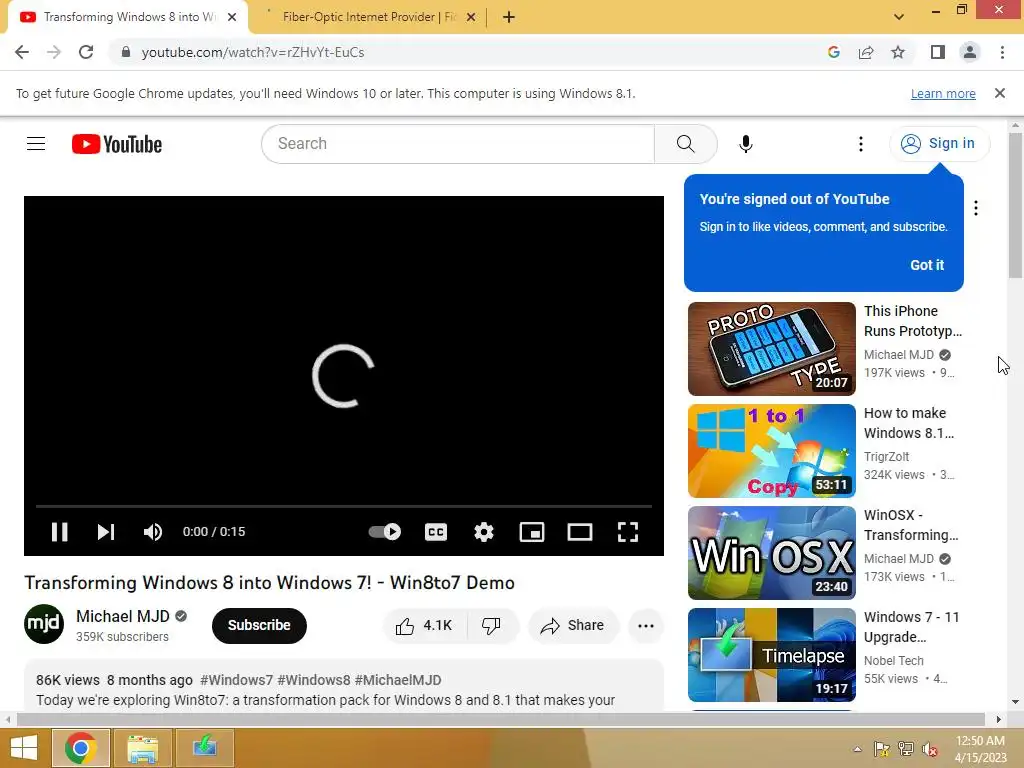Dislike the video with thumbs down
The width and height of the screenshot is (1024, 768).
click(492, 626)
